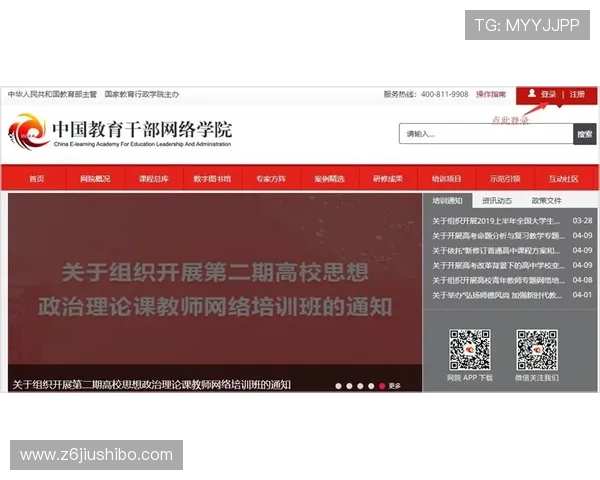Open notice 关于开展高考命题分析与复习教学专题

pos(498,236)
